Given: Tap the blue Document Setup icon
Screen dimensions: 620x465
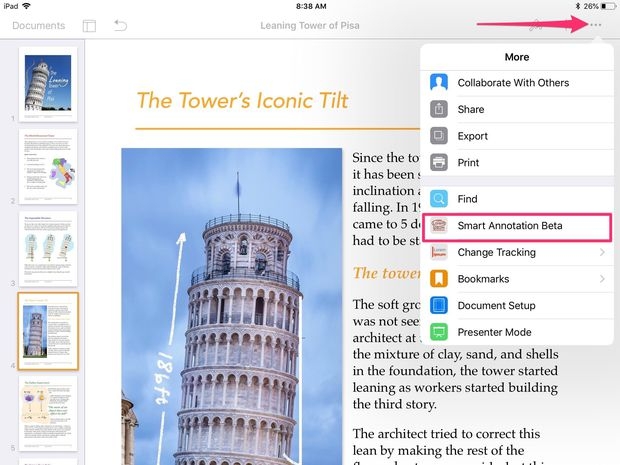Looking at the screenshot, I should pyautogui.click(x=439, y=305).
